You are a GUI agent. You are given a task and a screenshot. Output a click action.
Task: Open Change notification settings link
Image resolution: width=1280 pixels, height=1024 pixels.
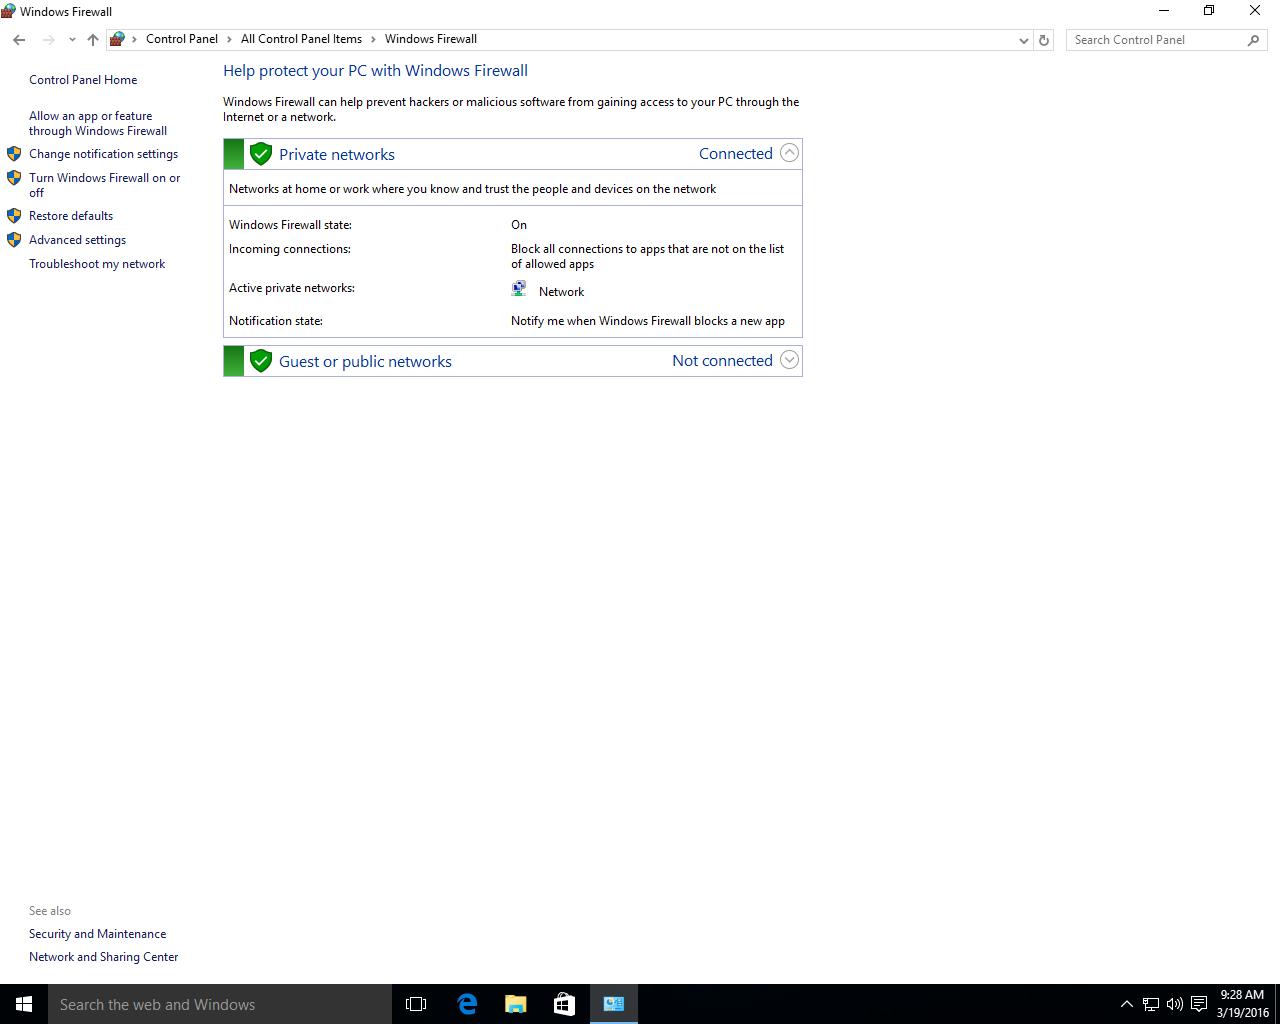click(x=103, y=154)
